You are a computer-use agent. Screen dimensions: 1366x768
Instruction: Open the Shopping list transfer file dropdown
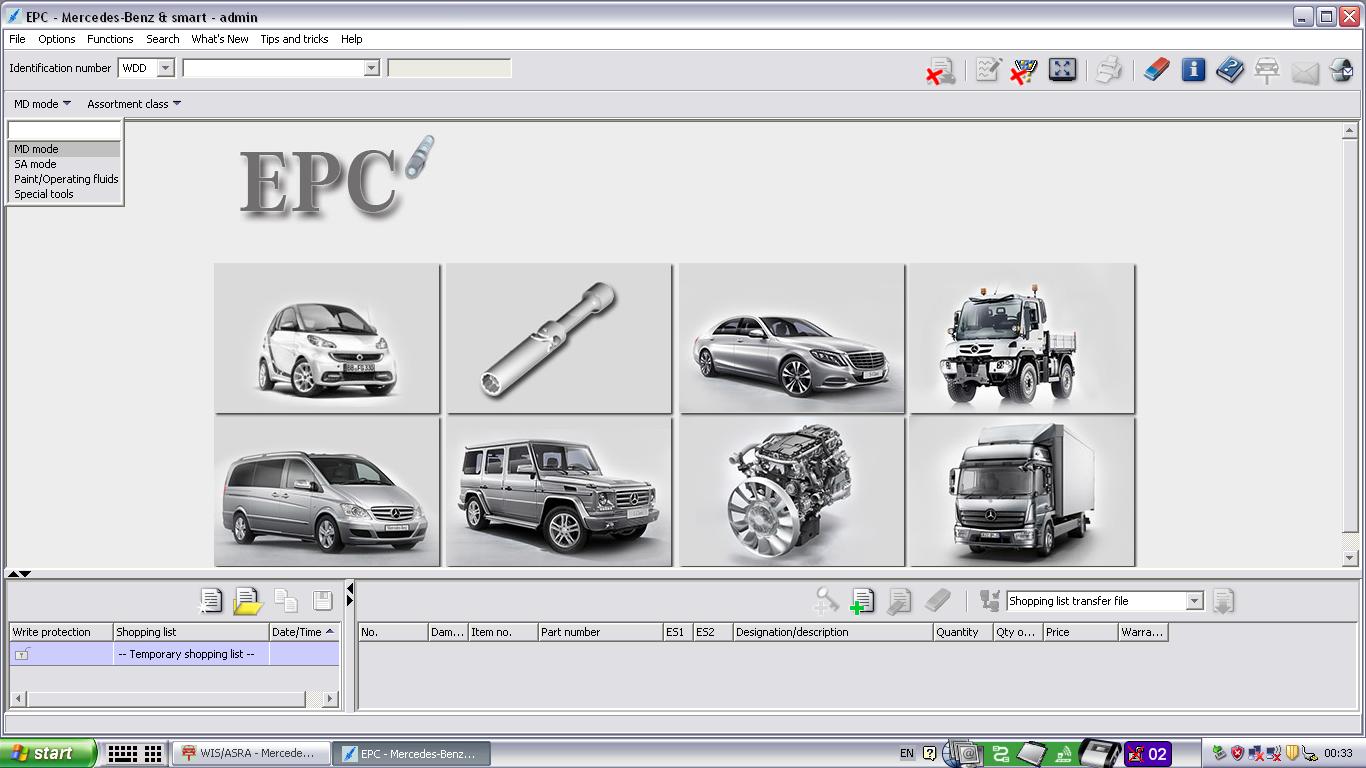[1195, 601]
